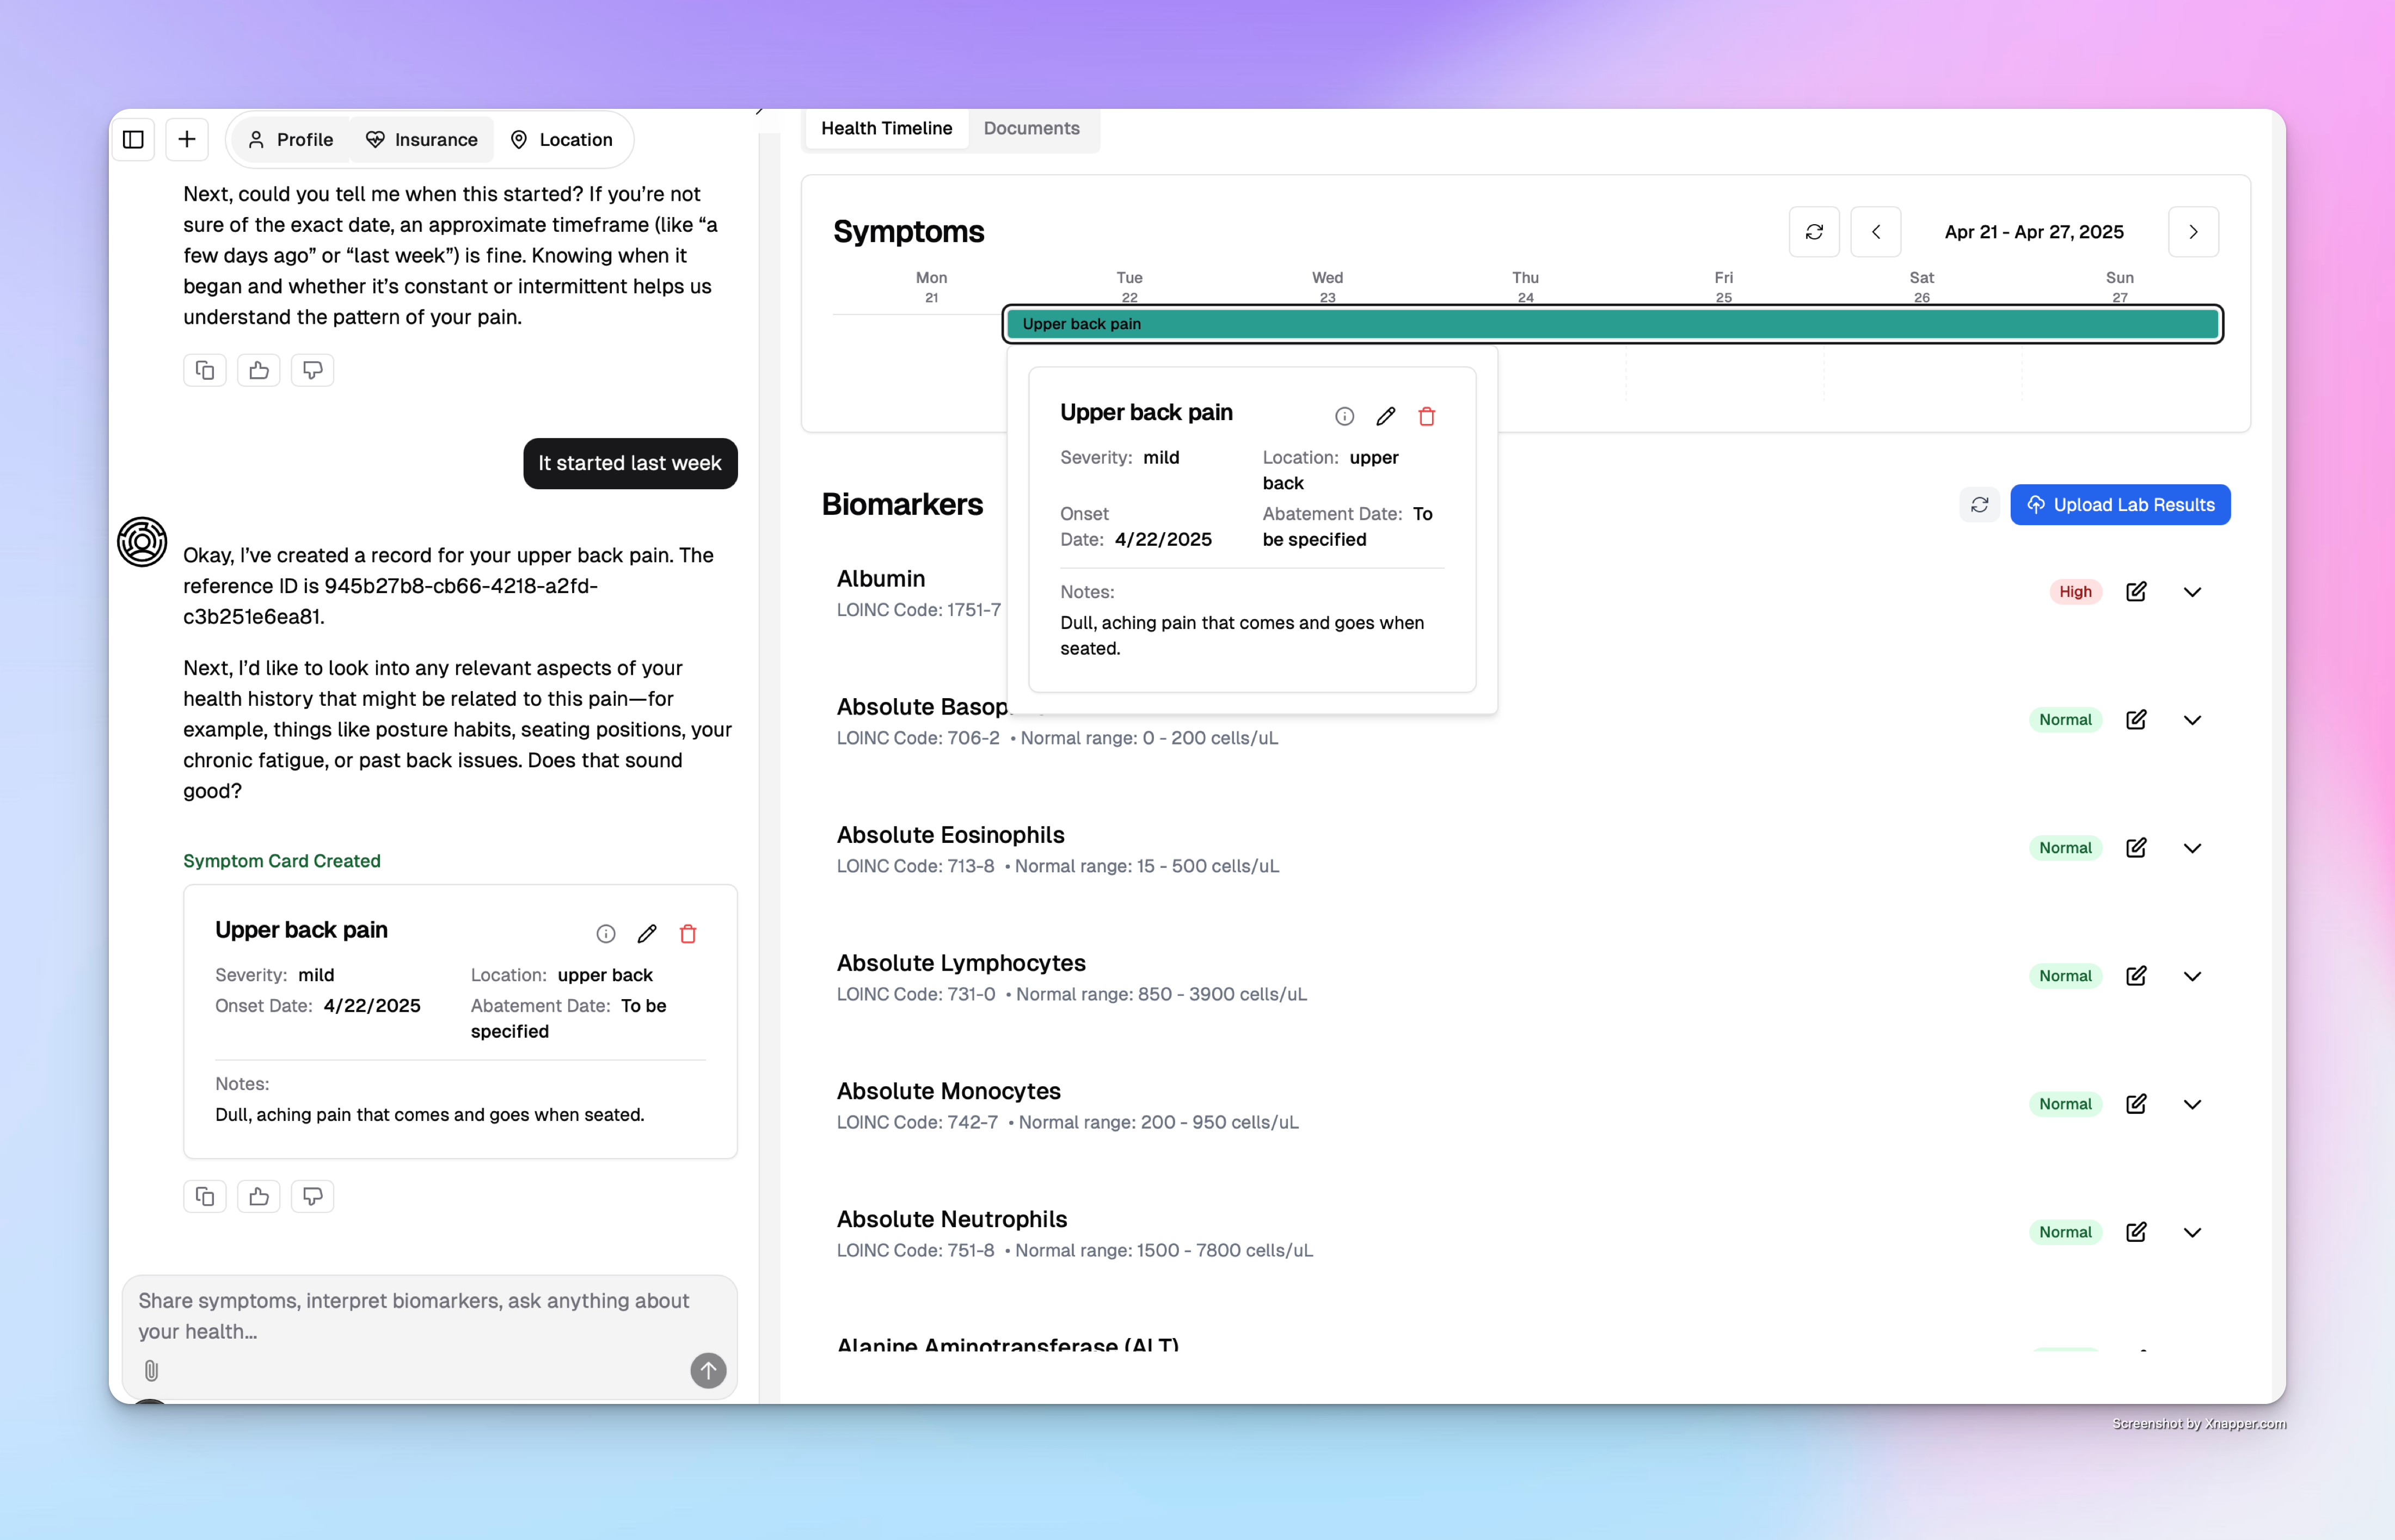Expand the Absolute Lymphocytes details

tap(2191, 976)
